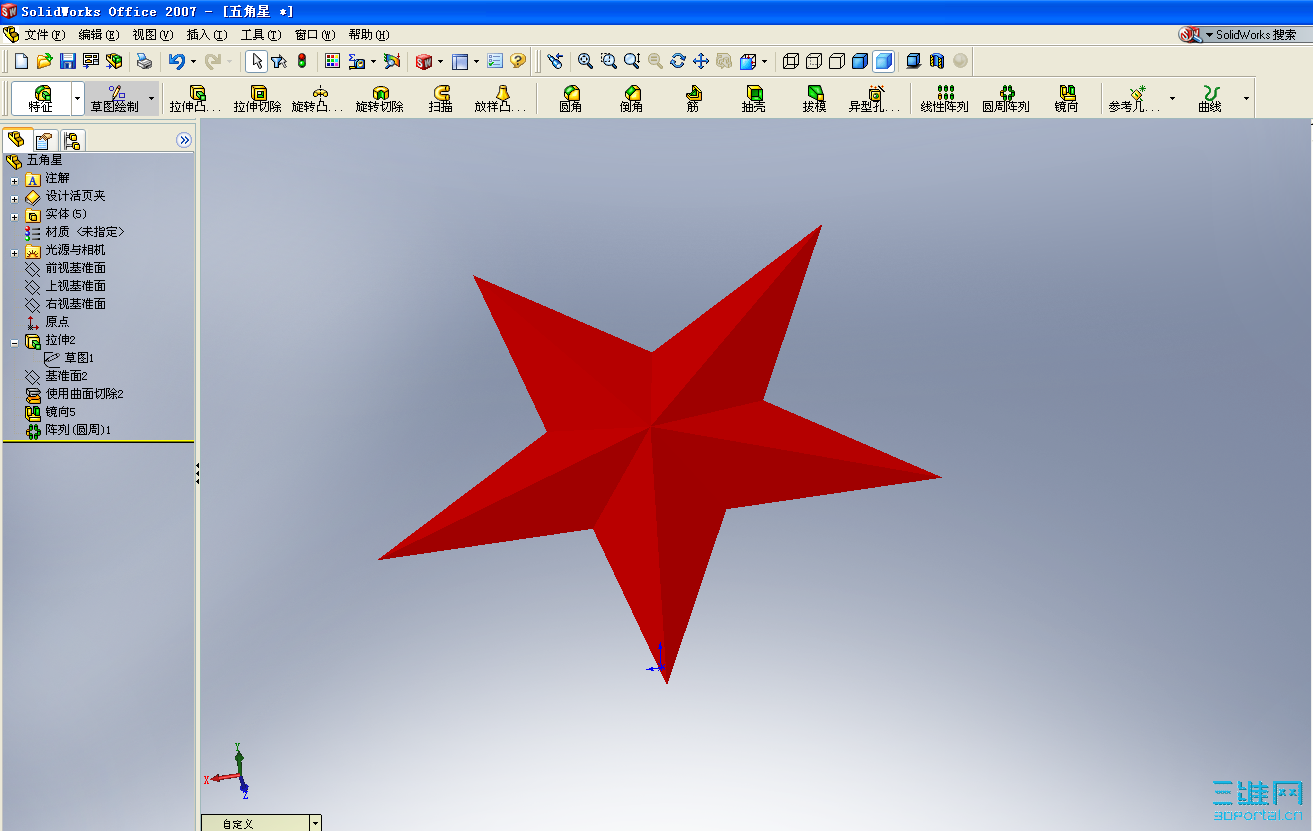Image resolution: width=1313 pixels, height=831 pixels.
Task: Open the 工具(T) menu
Action: 261,34
